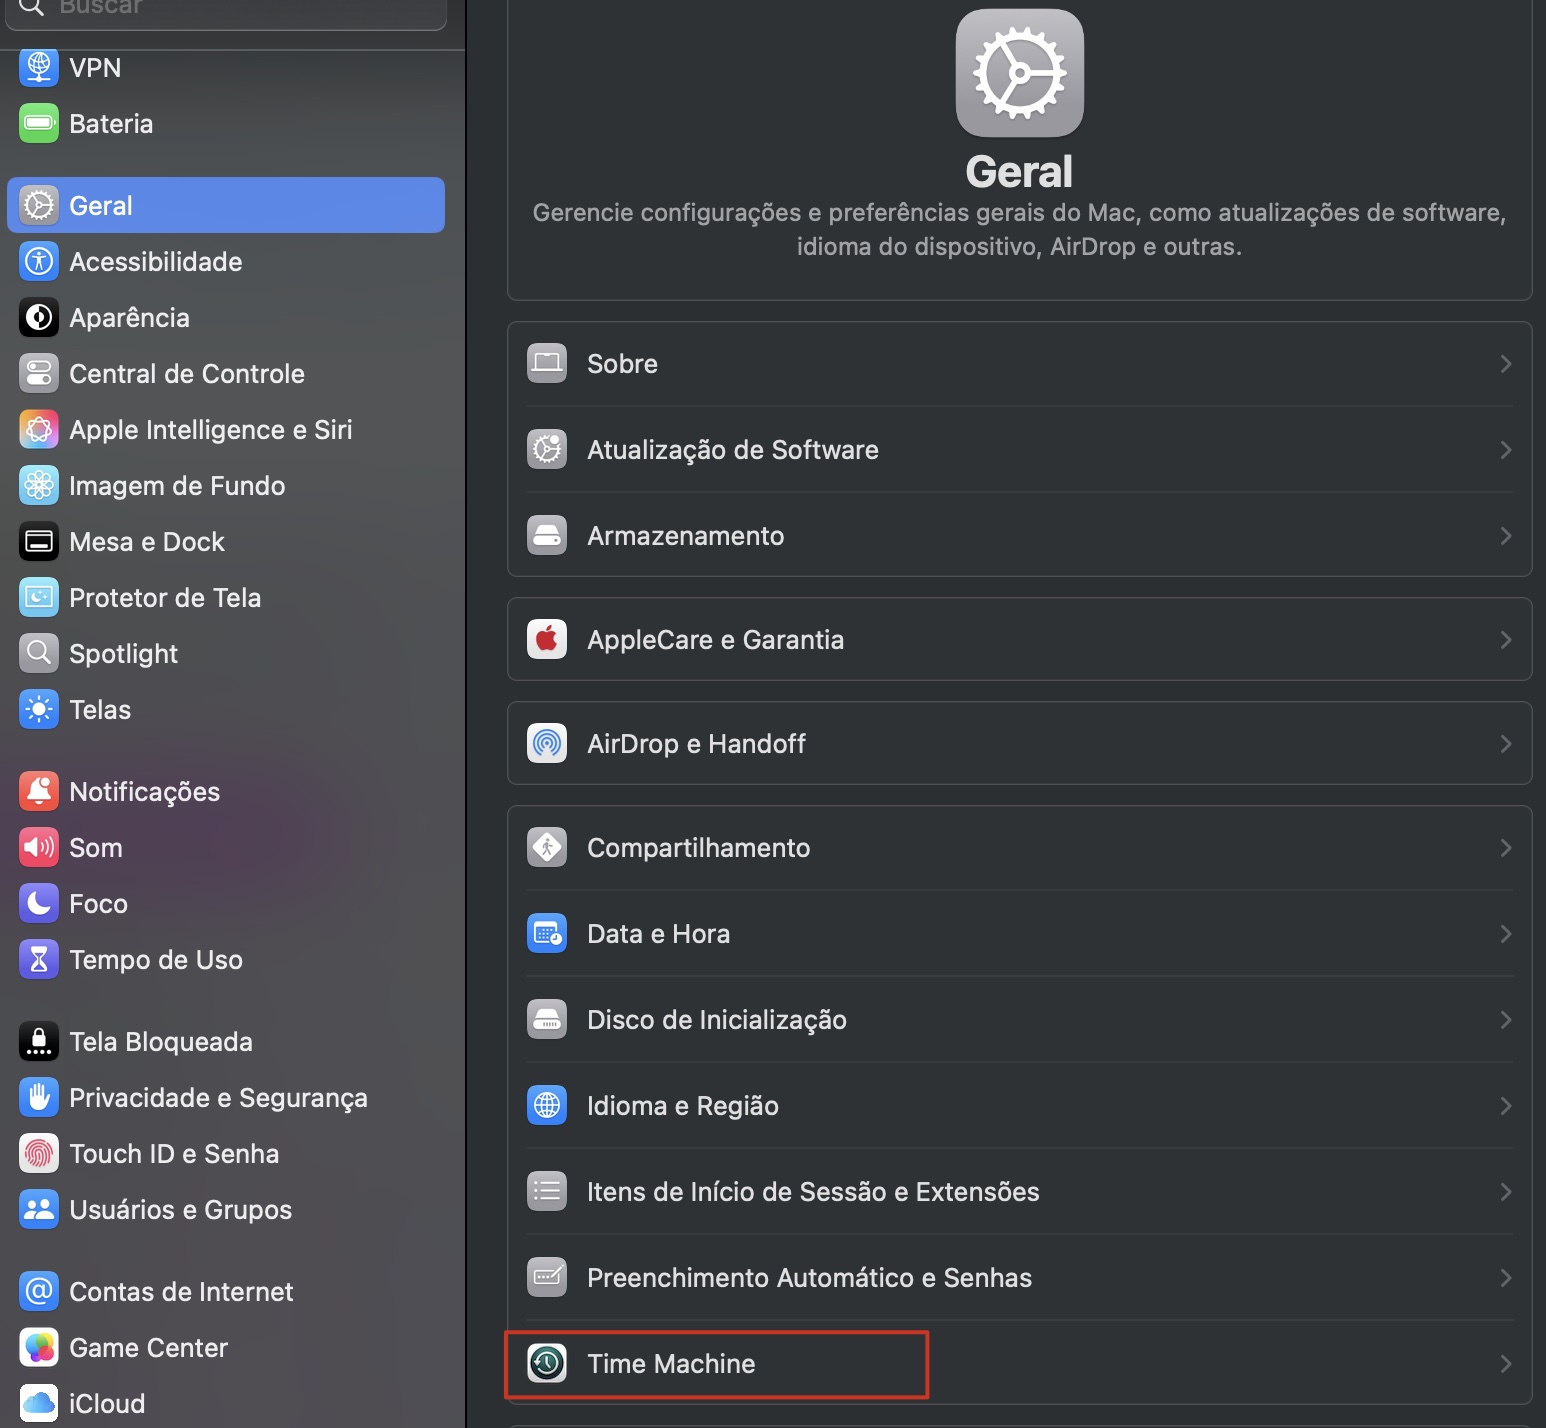This screenshot has height=1428, width=1546.
Task: Open Touch ID e Senha settings
Action: tap(38, 1153)
